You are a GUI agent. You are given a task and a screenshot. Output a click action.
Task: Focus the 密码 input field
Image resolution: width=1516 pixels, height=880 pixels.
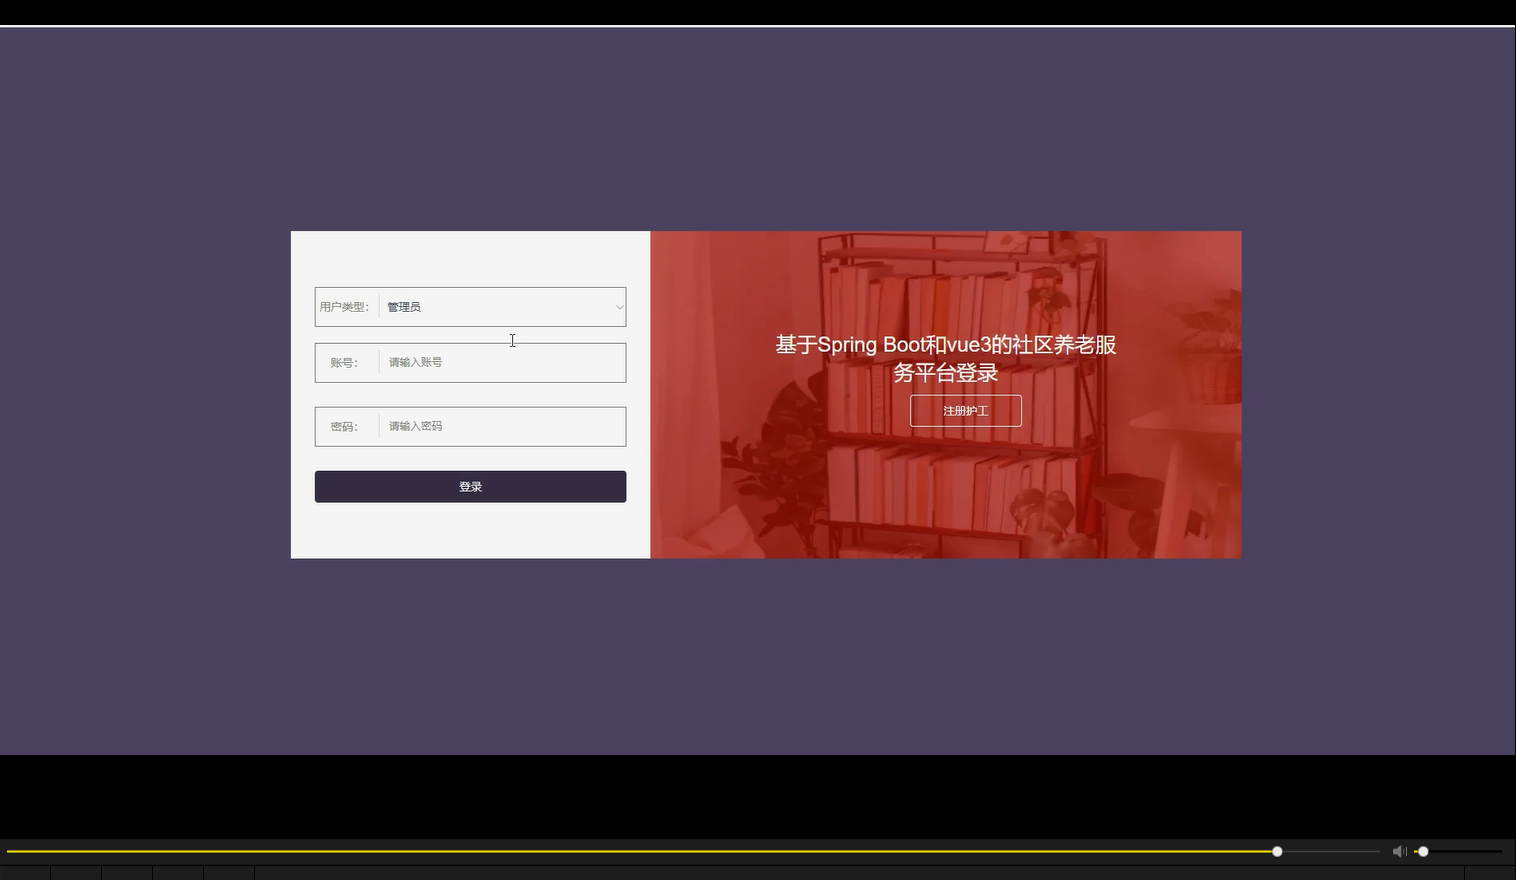[x=502, y=426]
